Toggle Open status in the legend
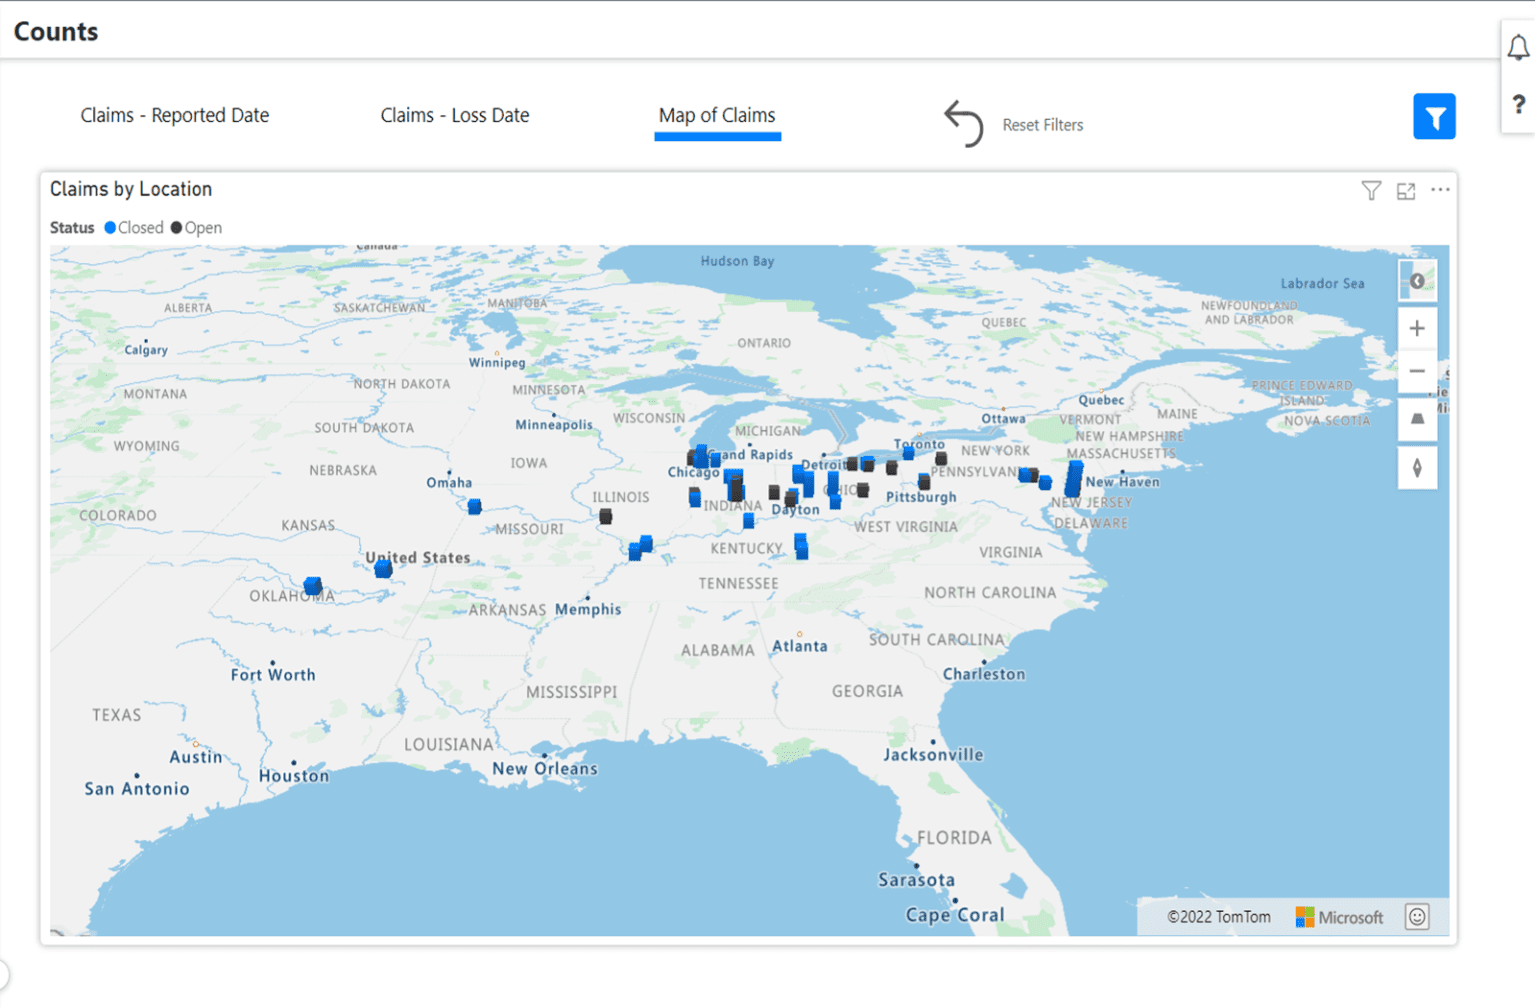This screenshot has height=1008, width=1536. click(x=197, y=228)
